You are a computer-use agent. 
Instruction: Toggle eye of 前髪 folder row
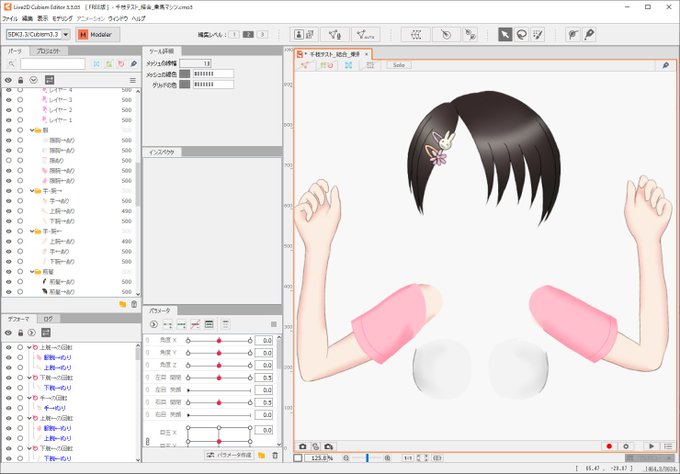9,272
